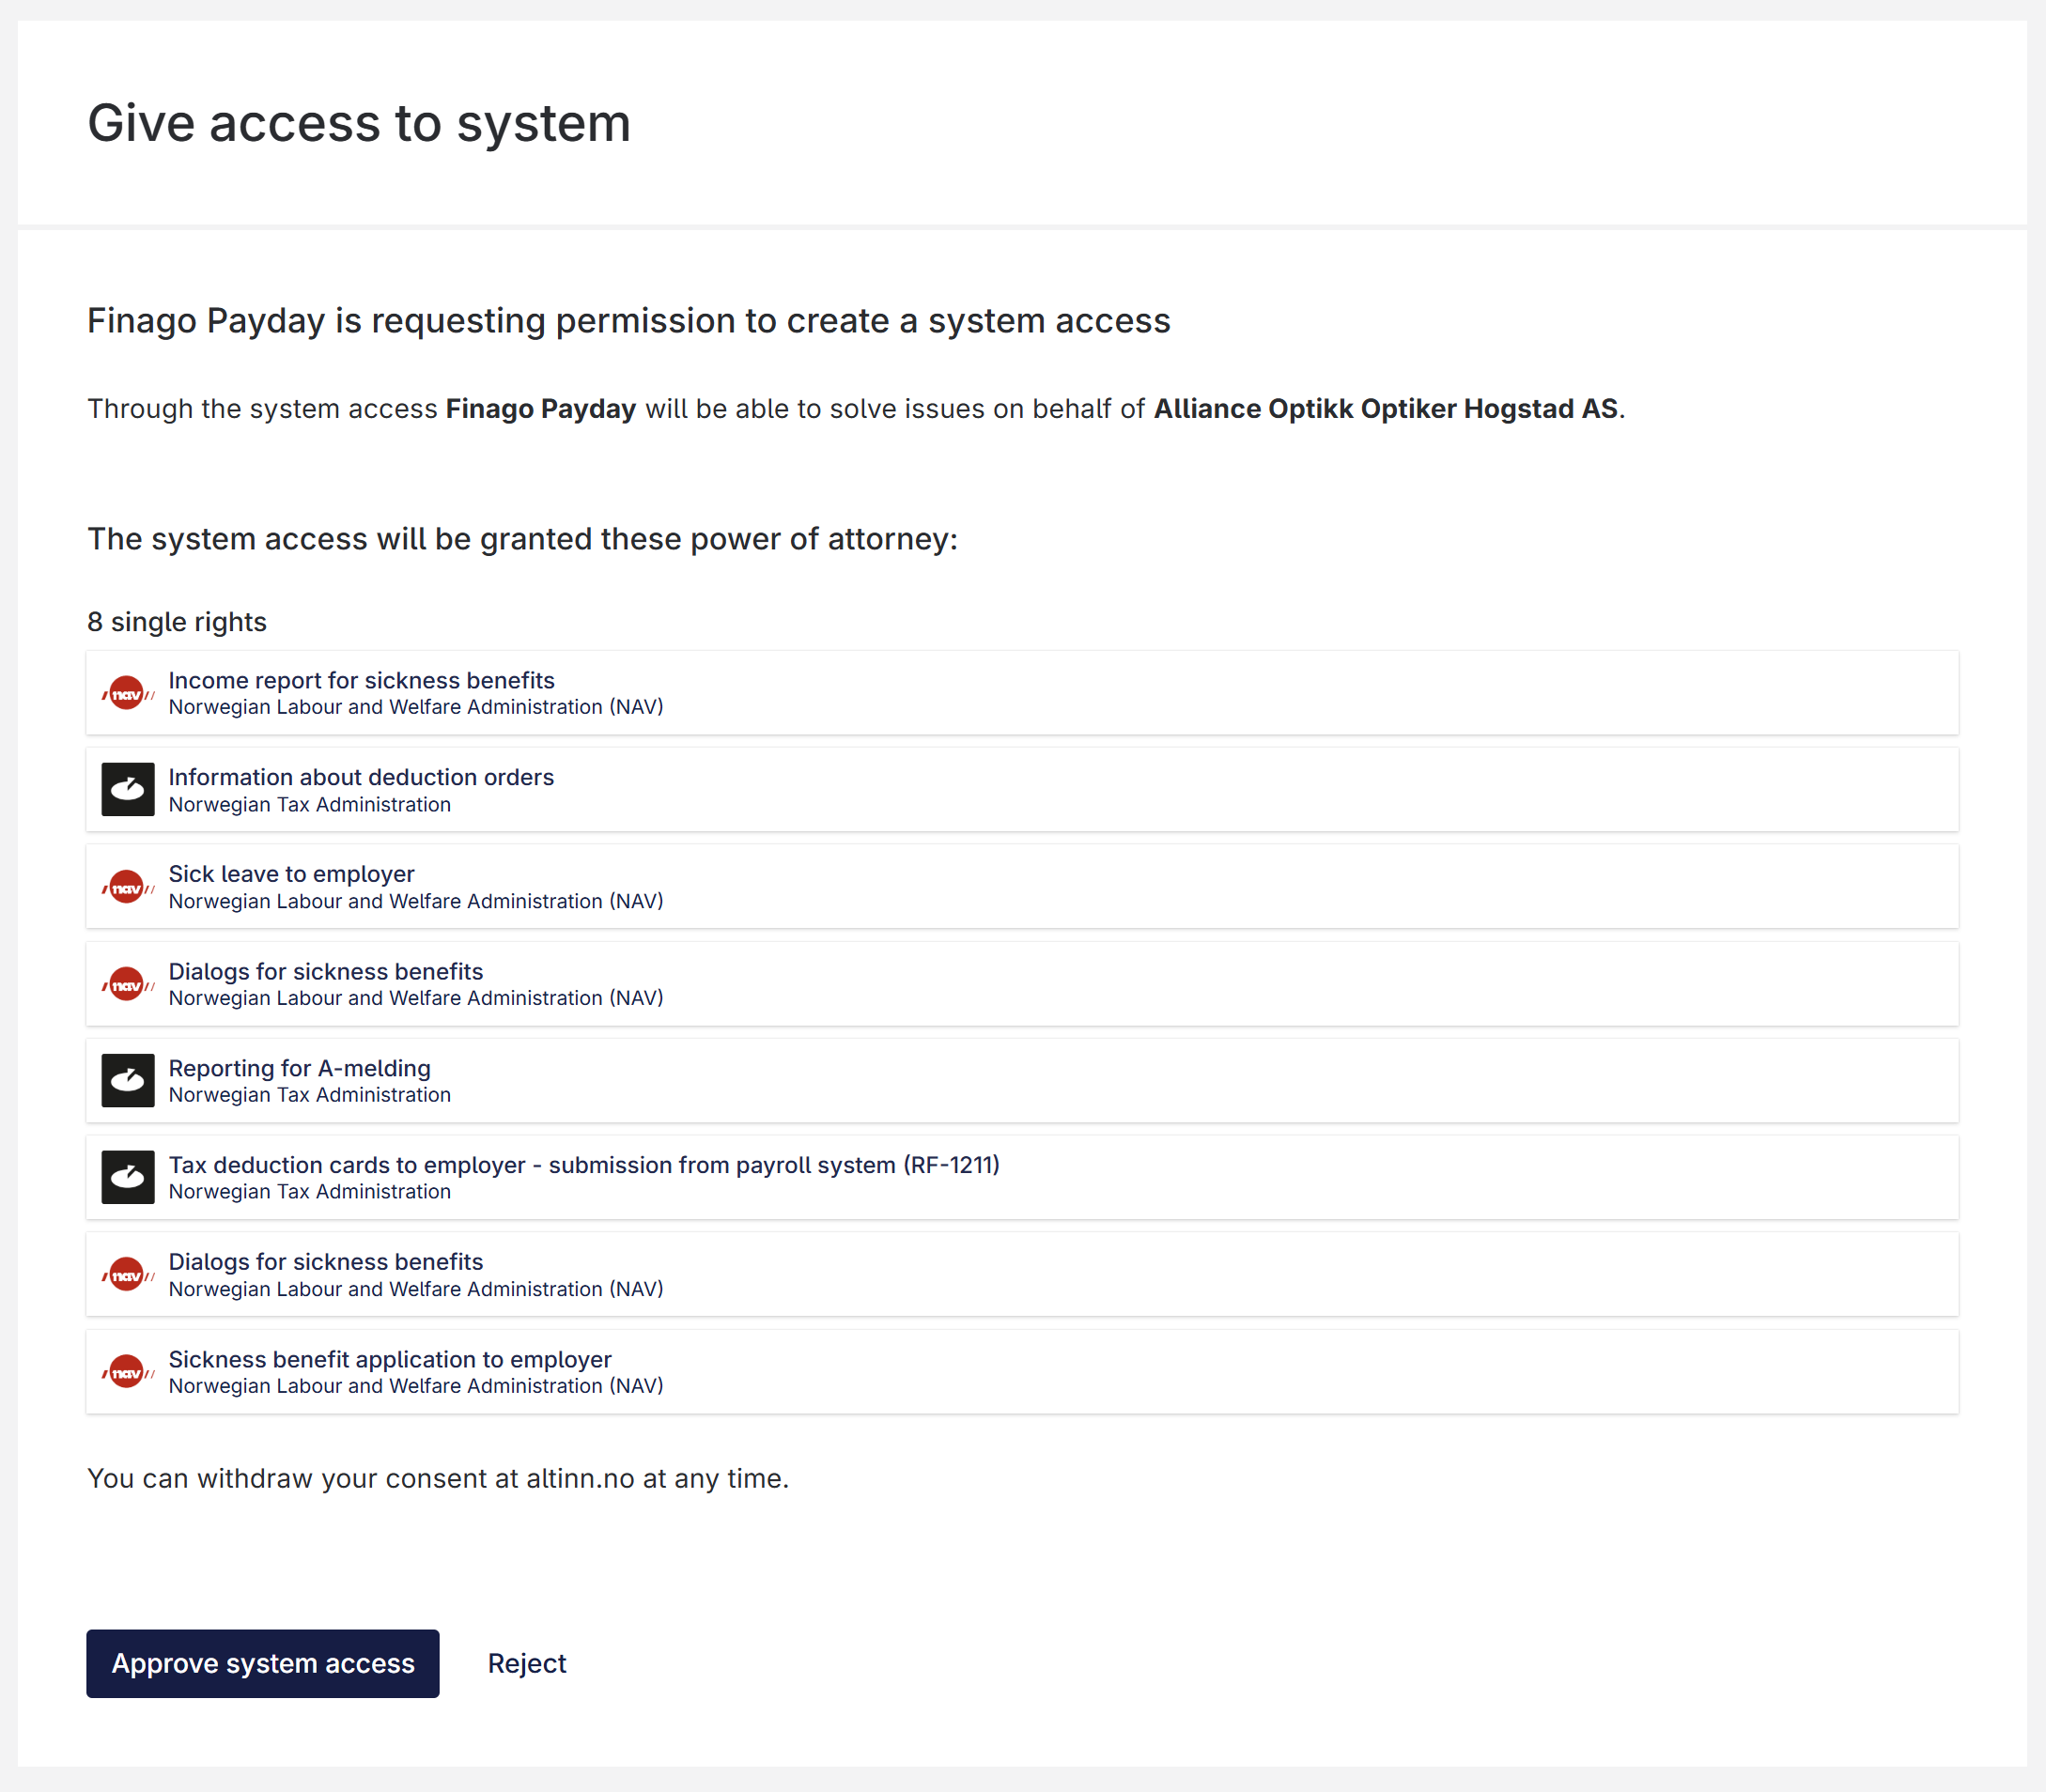Select Sick leave to employer right
The image size is (2046, 1792).
(291, 874)
